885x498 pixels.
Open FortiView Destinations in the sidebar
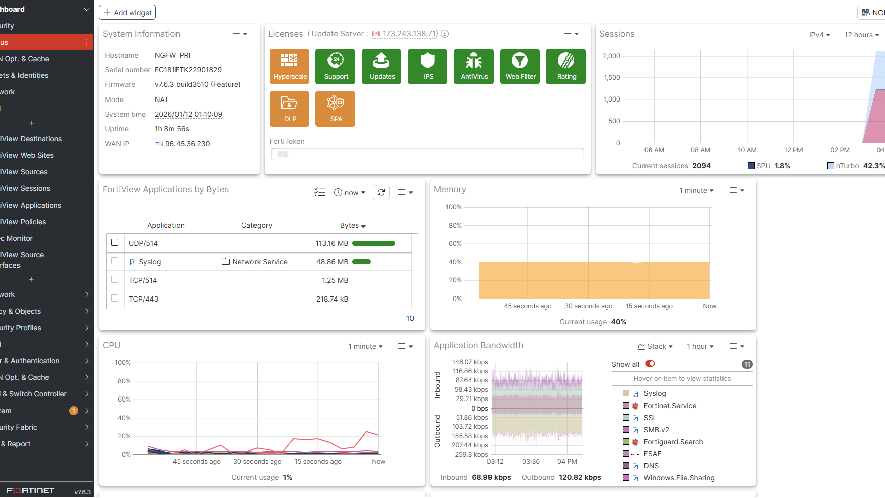point(32,139)
